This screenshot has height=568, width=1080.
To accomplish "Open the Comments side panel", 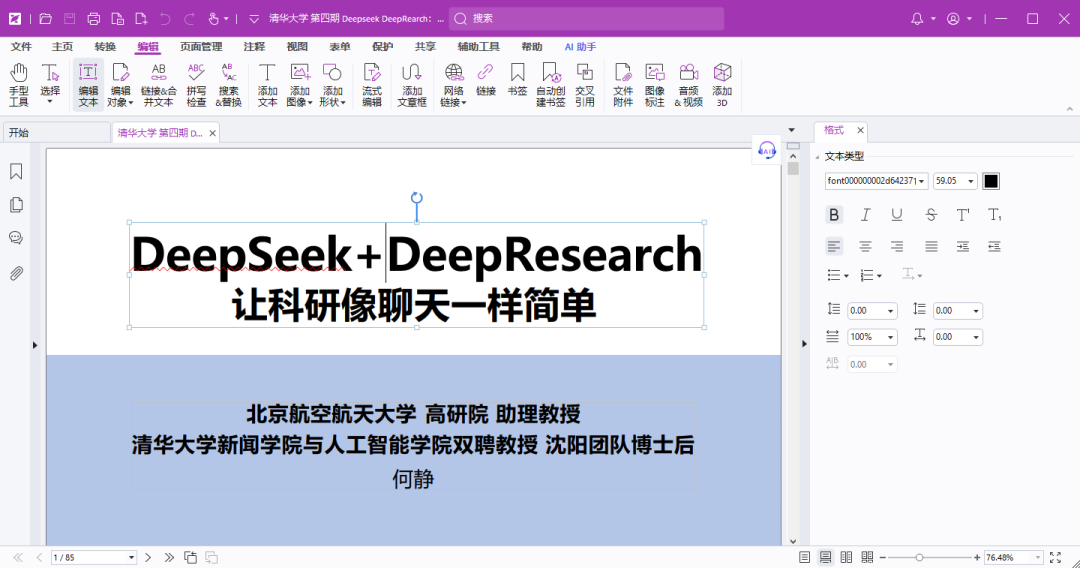I will pos(16,238).
